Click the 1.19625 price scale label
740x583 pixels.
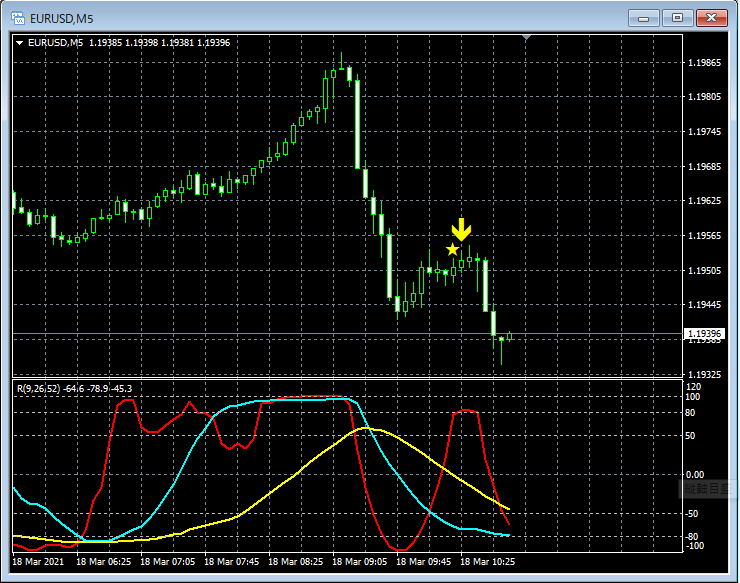click(x=705, y=201)
